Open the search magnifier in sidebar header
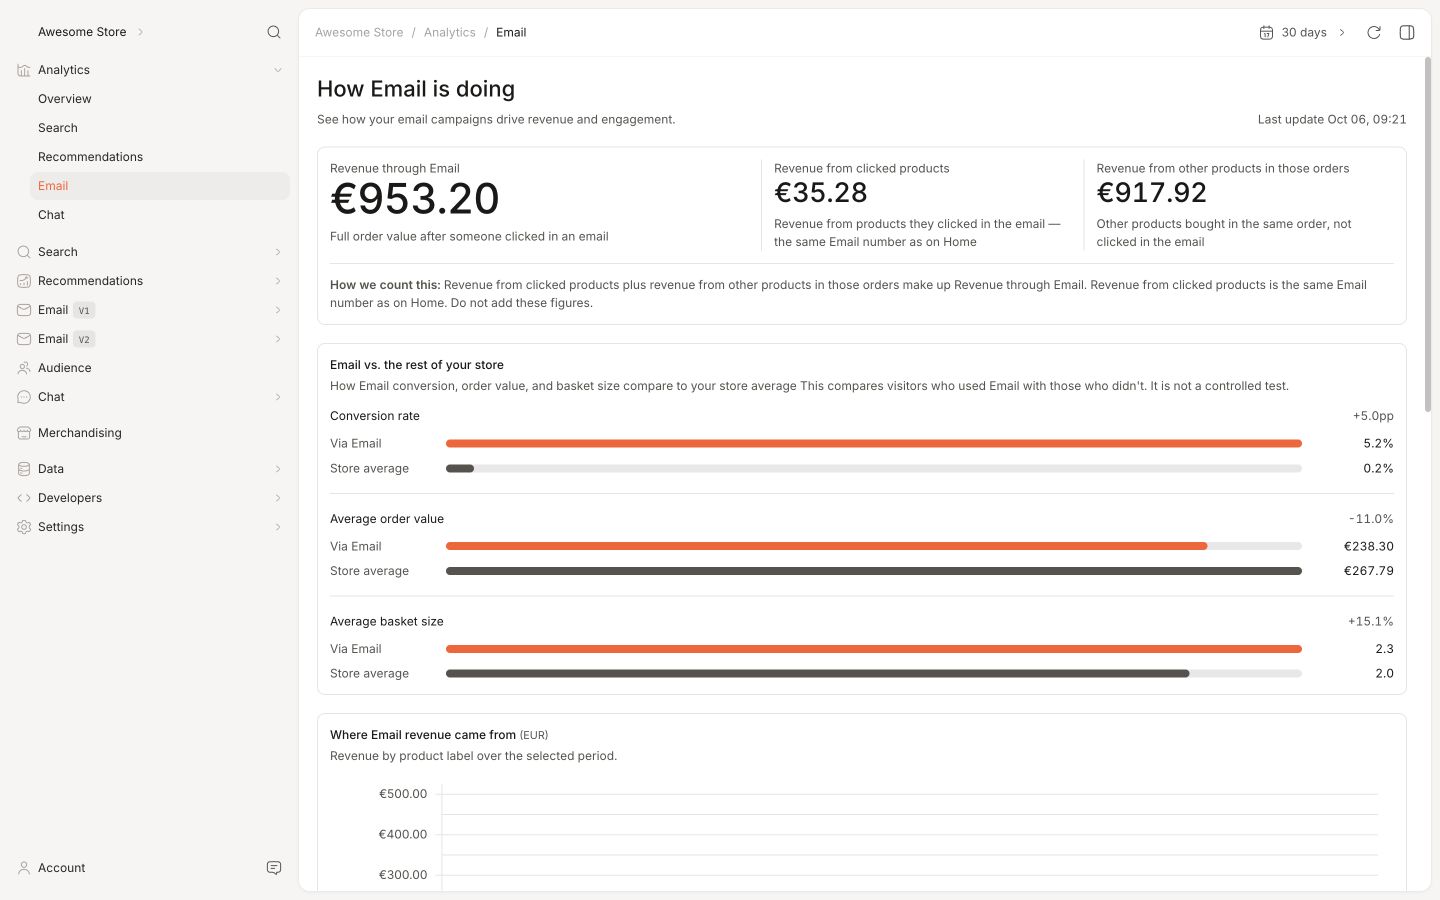Viewport: 1440px width, 900px height. tap(274, 32)
